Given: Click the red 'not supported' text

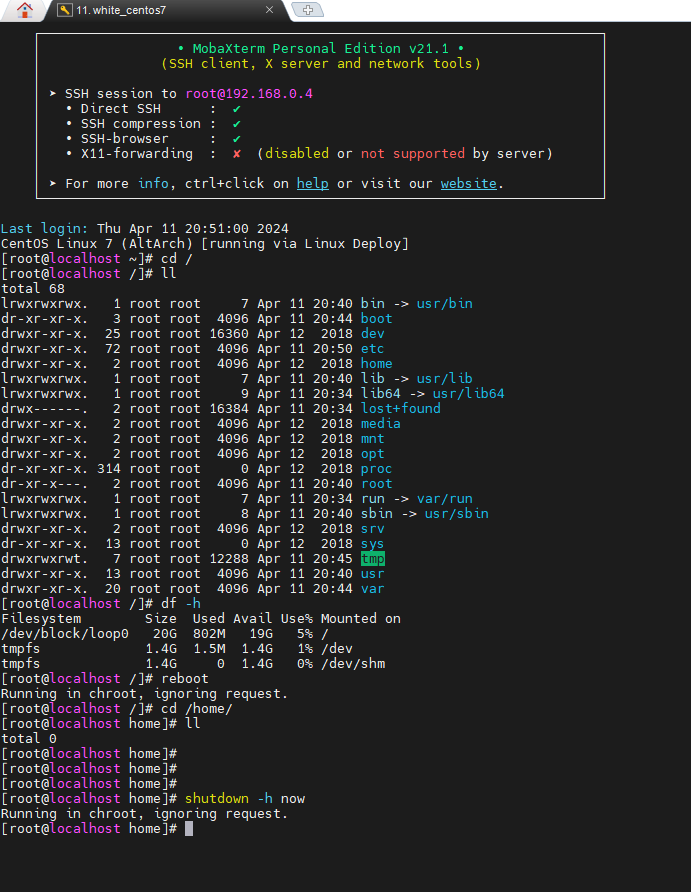Looking at the screenshot, I should pyautogui.click(x=413, y=154).
